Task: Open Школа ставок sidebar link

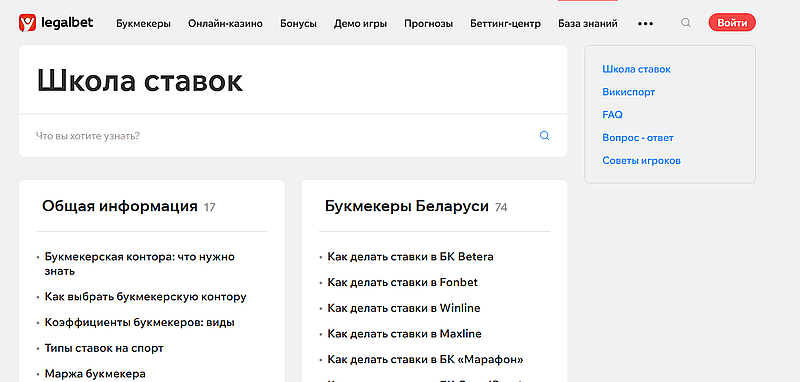Action: [x=636, y=69]
